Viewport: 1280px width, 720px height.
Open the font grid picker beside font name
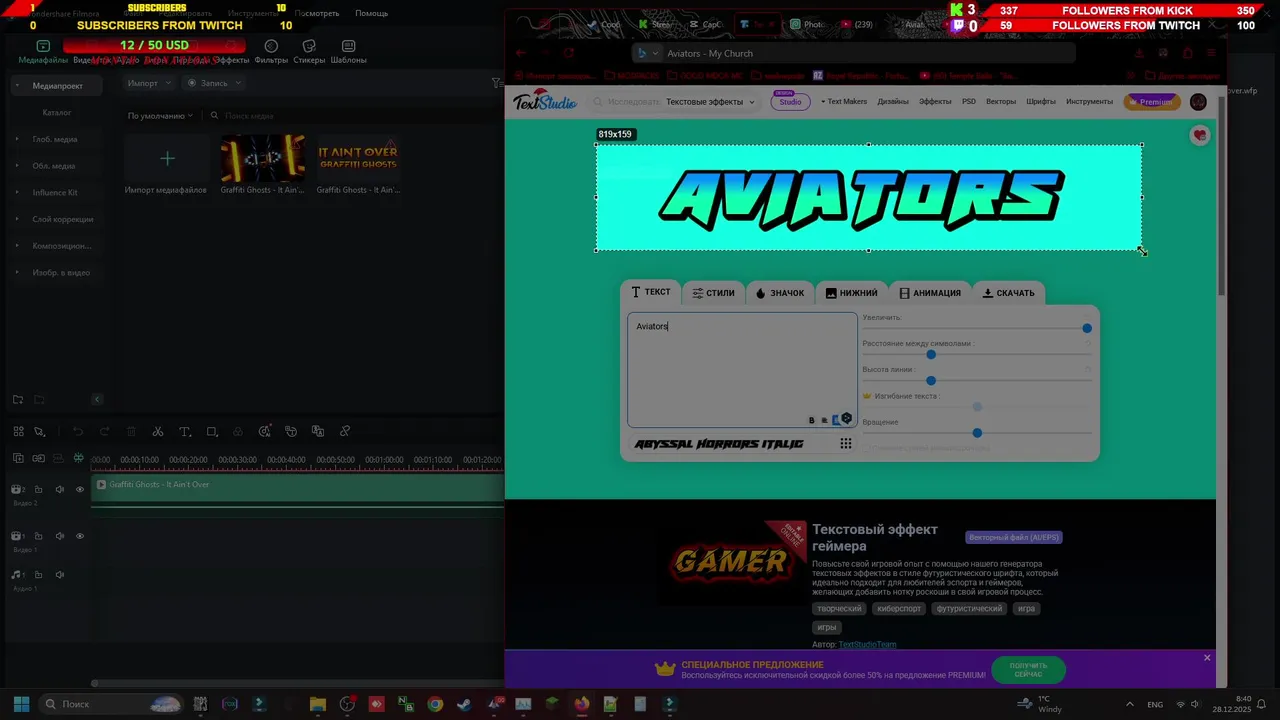coord(846,443)
